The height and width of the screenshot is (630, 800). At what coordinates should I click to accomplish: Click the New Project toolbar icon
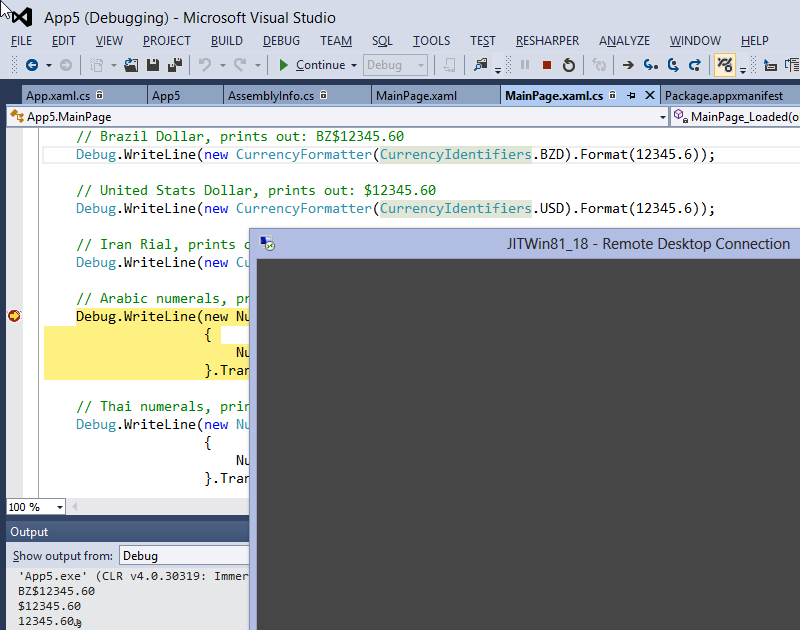pos(96,65)
